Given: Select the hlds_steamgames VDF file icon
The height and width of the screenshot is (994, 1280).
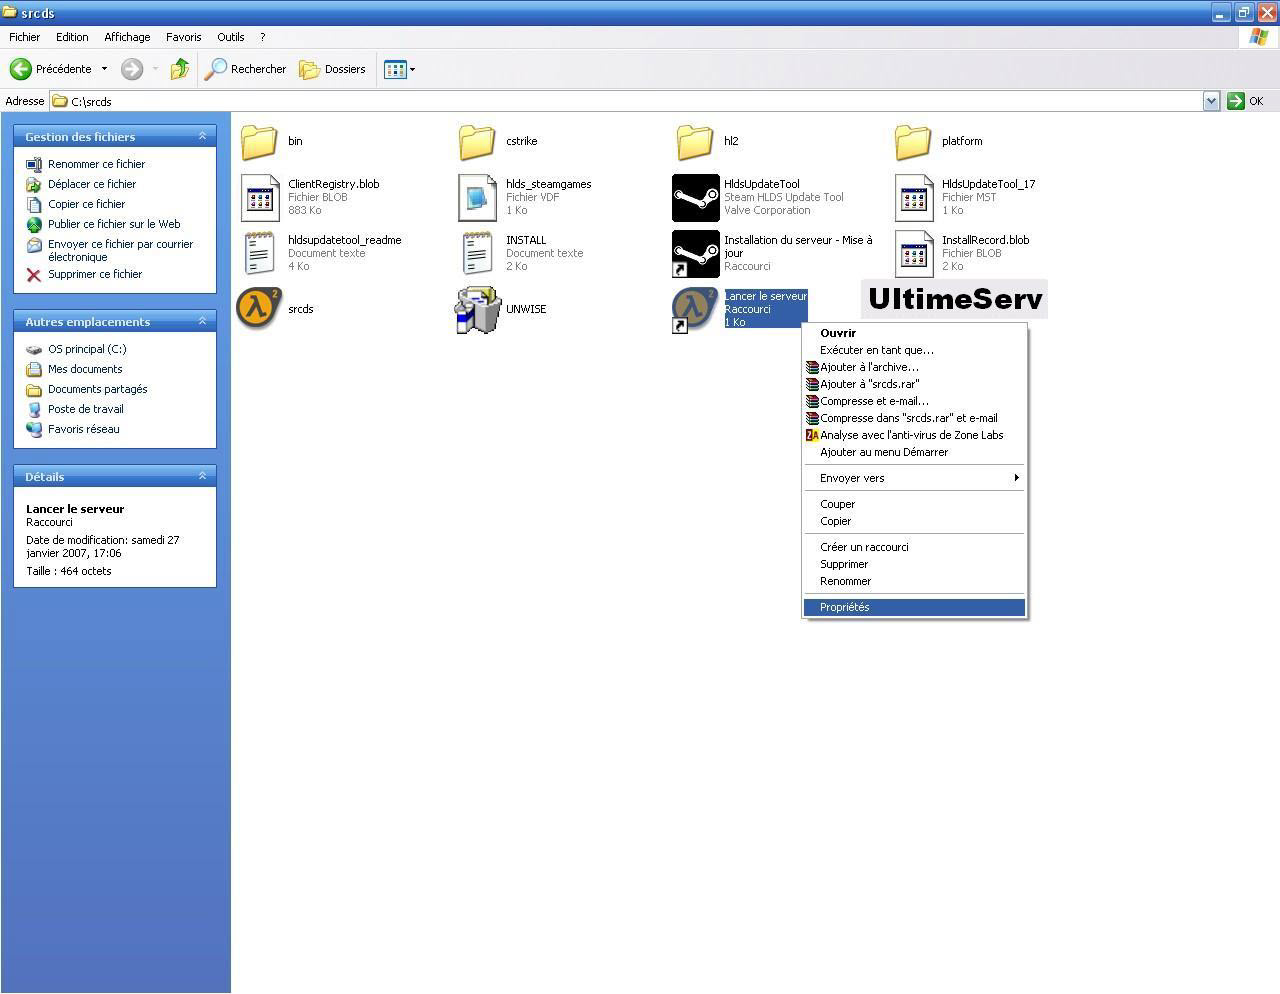Looking at the screenshot, I should tap(477, 198).
